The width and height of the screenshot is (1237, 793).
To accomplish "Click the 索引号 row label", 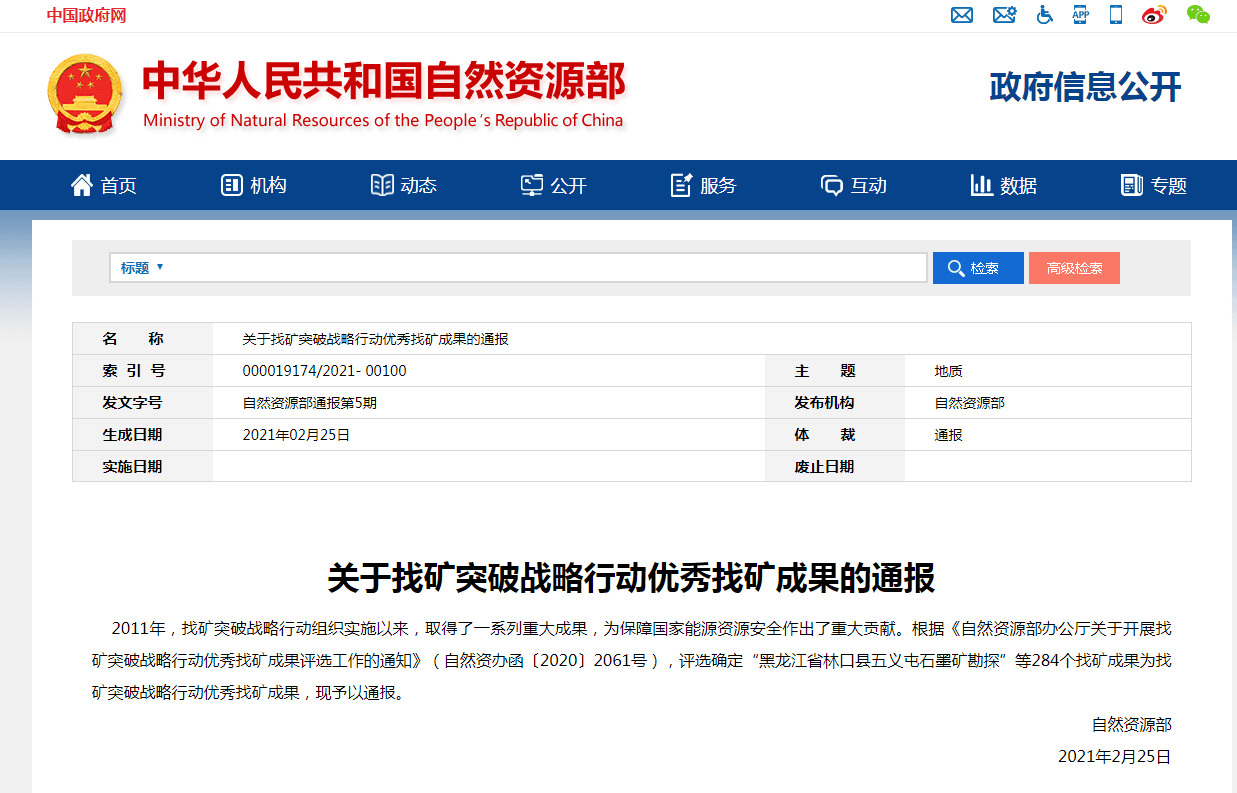I will [133, 371].
